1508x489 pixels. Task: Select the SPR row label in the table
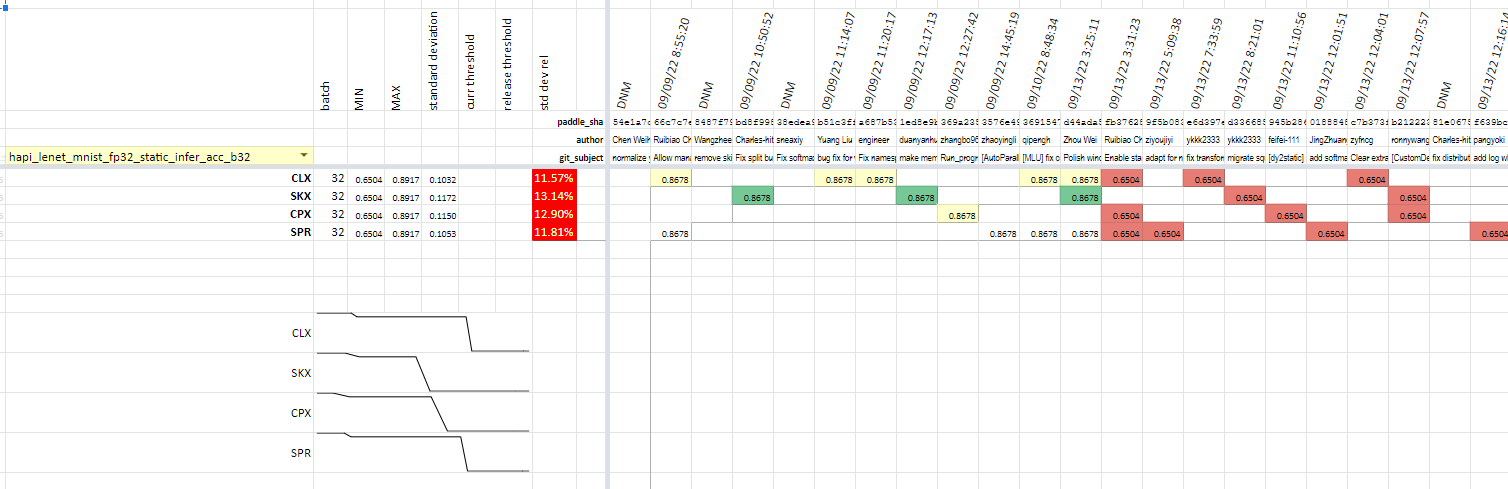299,233
